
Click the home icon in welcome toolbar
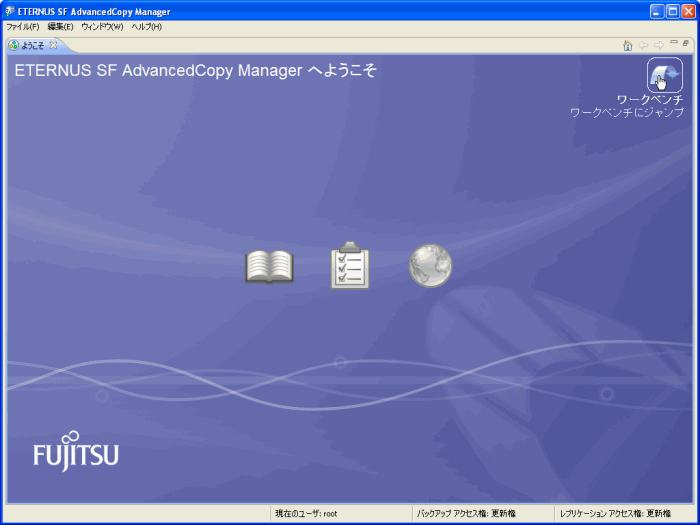coord(628,45)
